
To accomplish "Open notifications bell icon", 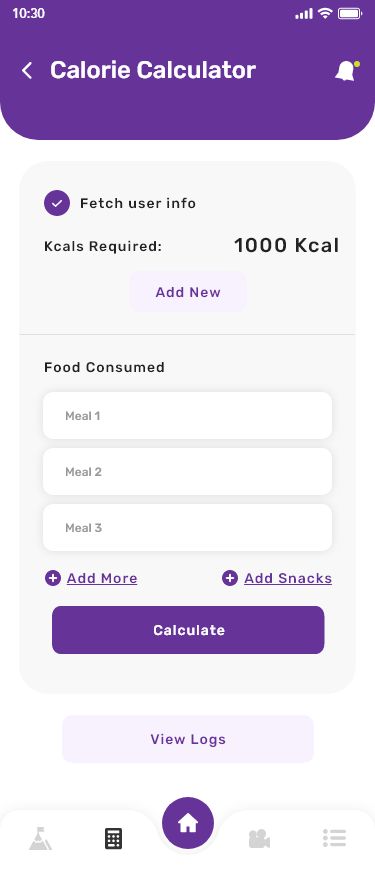I will pos(347,70).
